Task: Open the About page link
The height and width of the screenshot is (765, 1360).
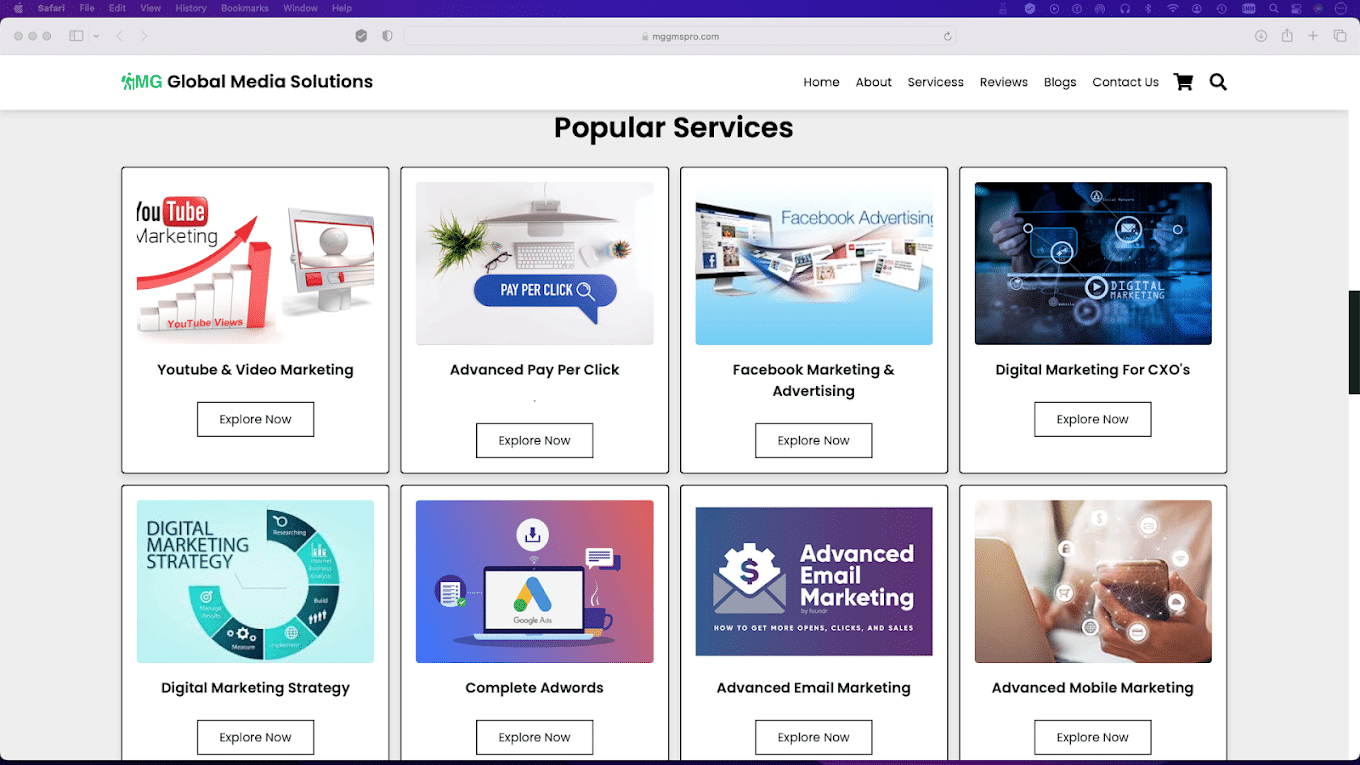Action: (873, 82)
